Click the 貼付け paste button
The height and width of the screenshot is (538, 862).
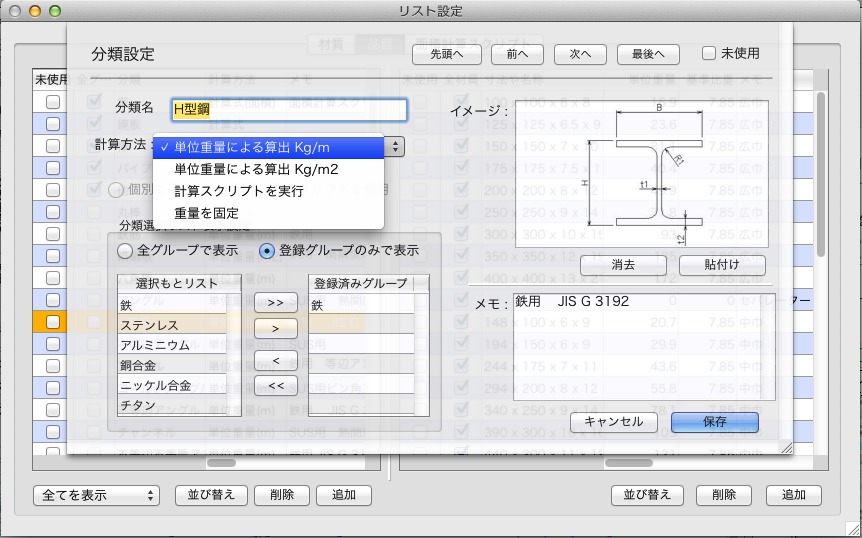point(722,266)
